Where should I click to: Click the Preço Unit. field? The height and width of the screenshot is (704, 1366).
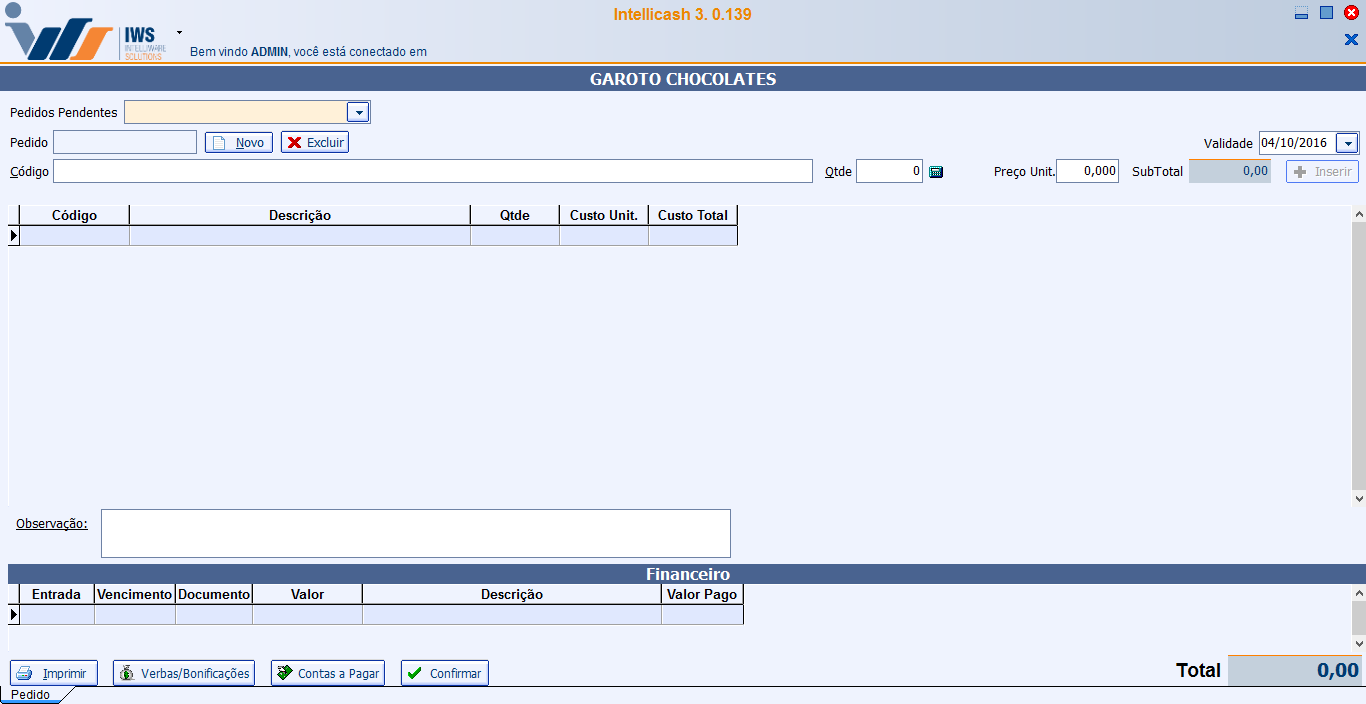click(x=1087, y=171)
